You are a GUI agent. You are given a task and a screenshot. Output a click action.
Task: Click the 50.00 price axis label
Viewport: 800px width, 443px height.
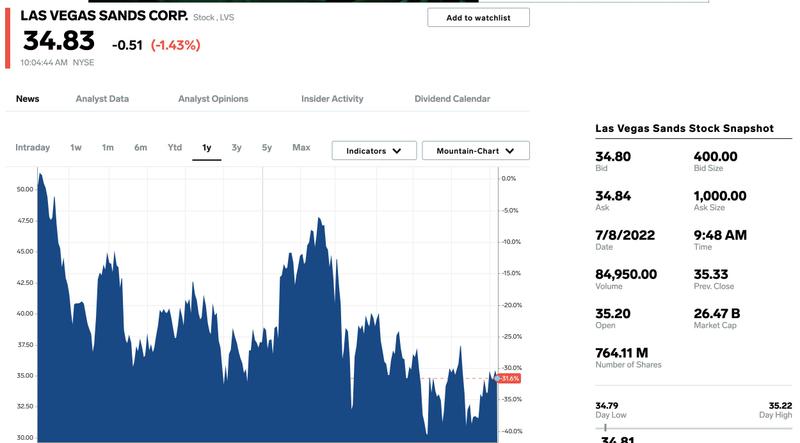pos(25,189)
